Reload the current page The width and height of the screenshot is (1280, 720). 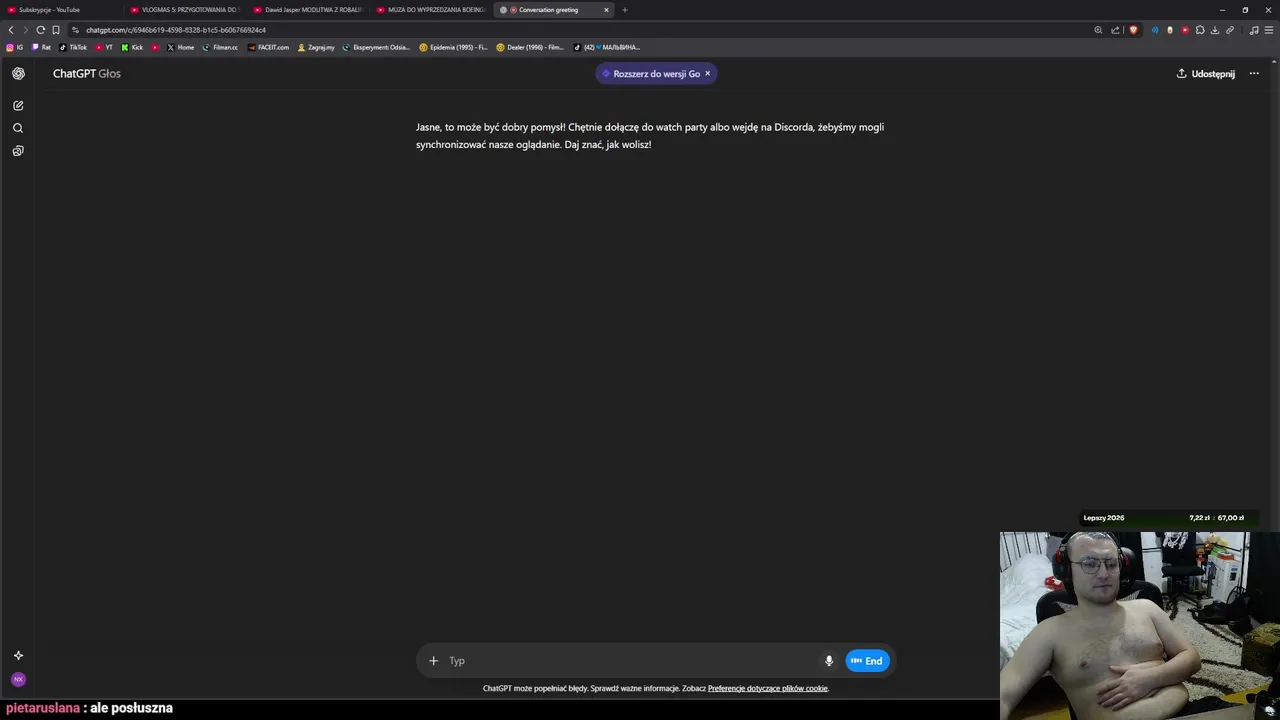(41, 30)
